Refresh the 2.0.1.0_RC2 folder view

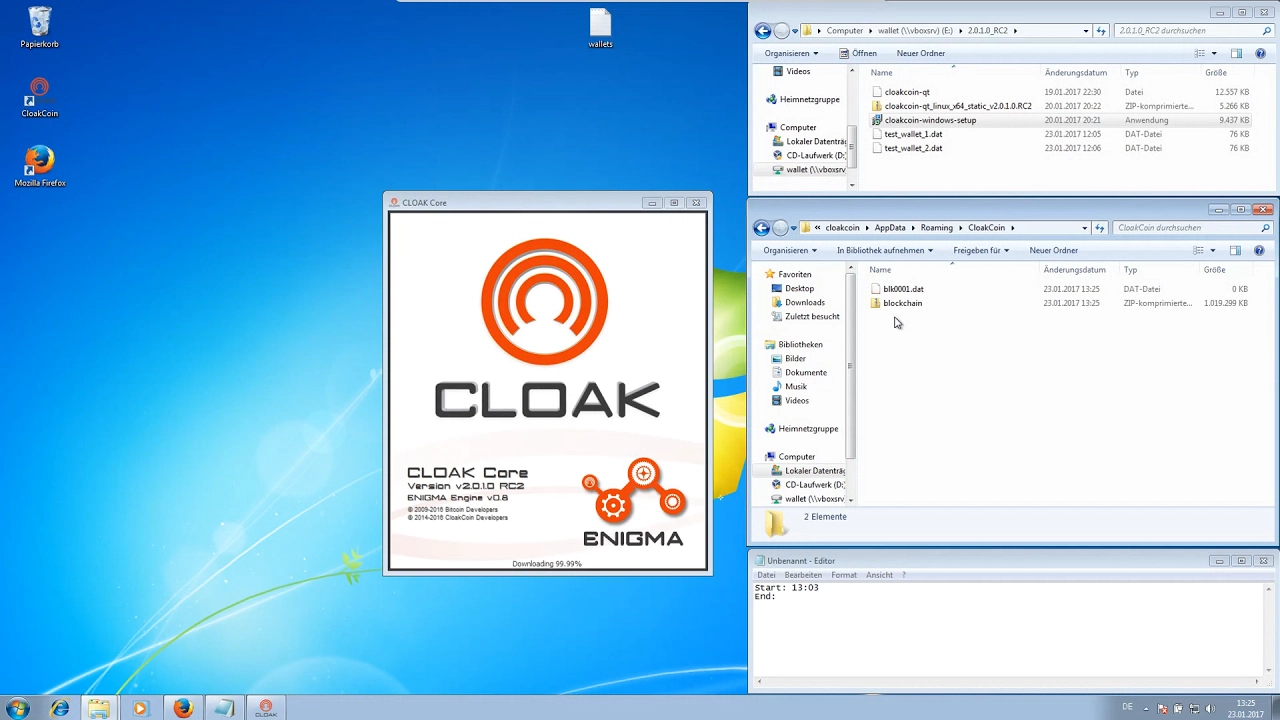click(x=1101, y=31)
